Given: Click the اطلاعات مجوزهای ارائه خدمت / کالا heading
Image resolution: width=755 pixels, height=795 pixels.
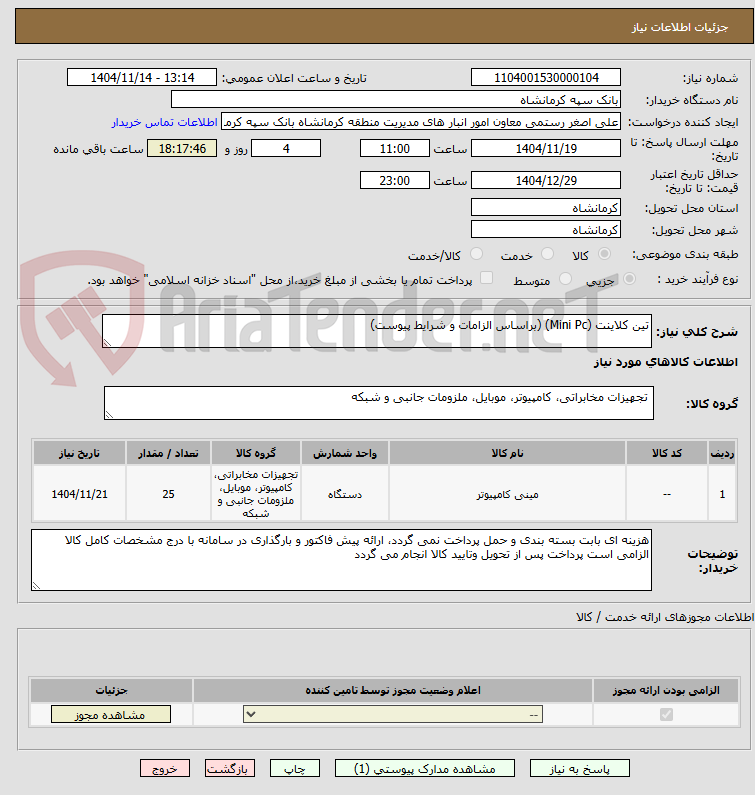Looking at the screenshot, I should pos(665,617).
